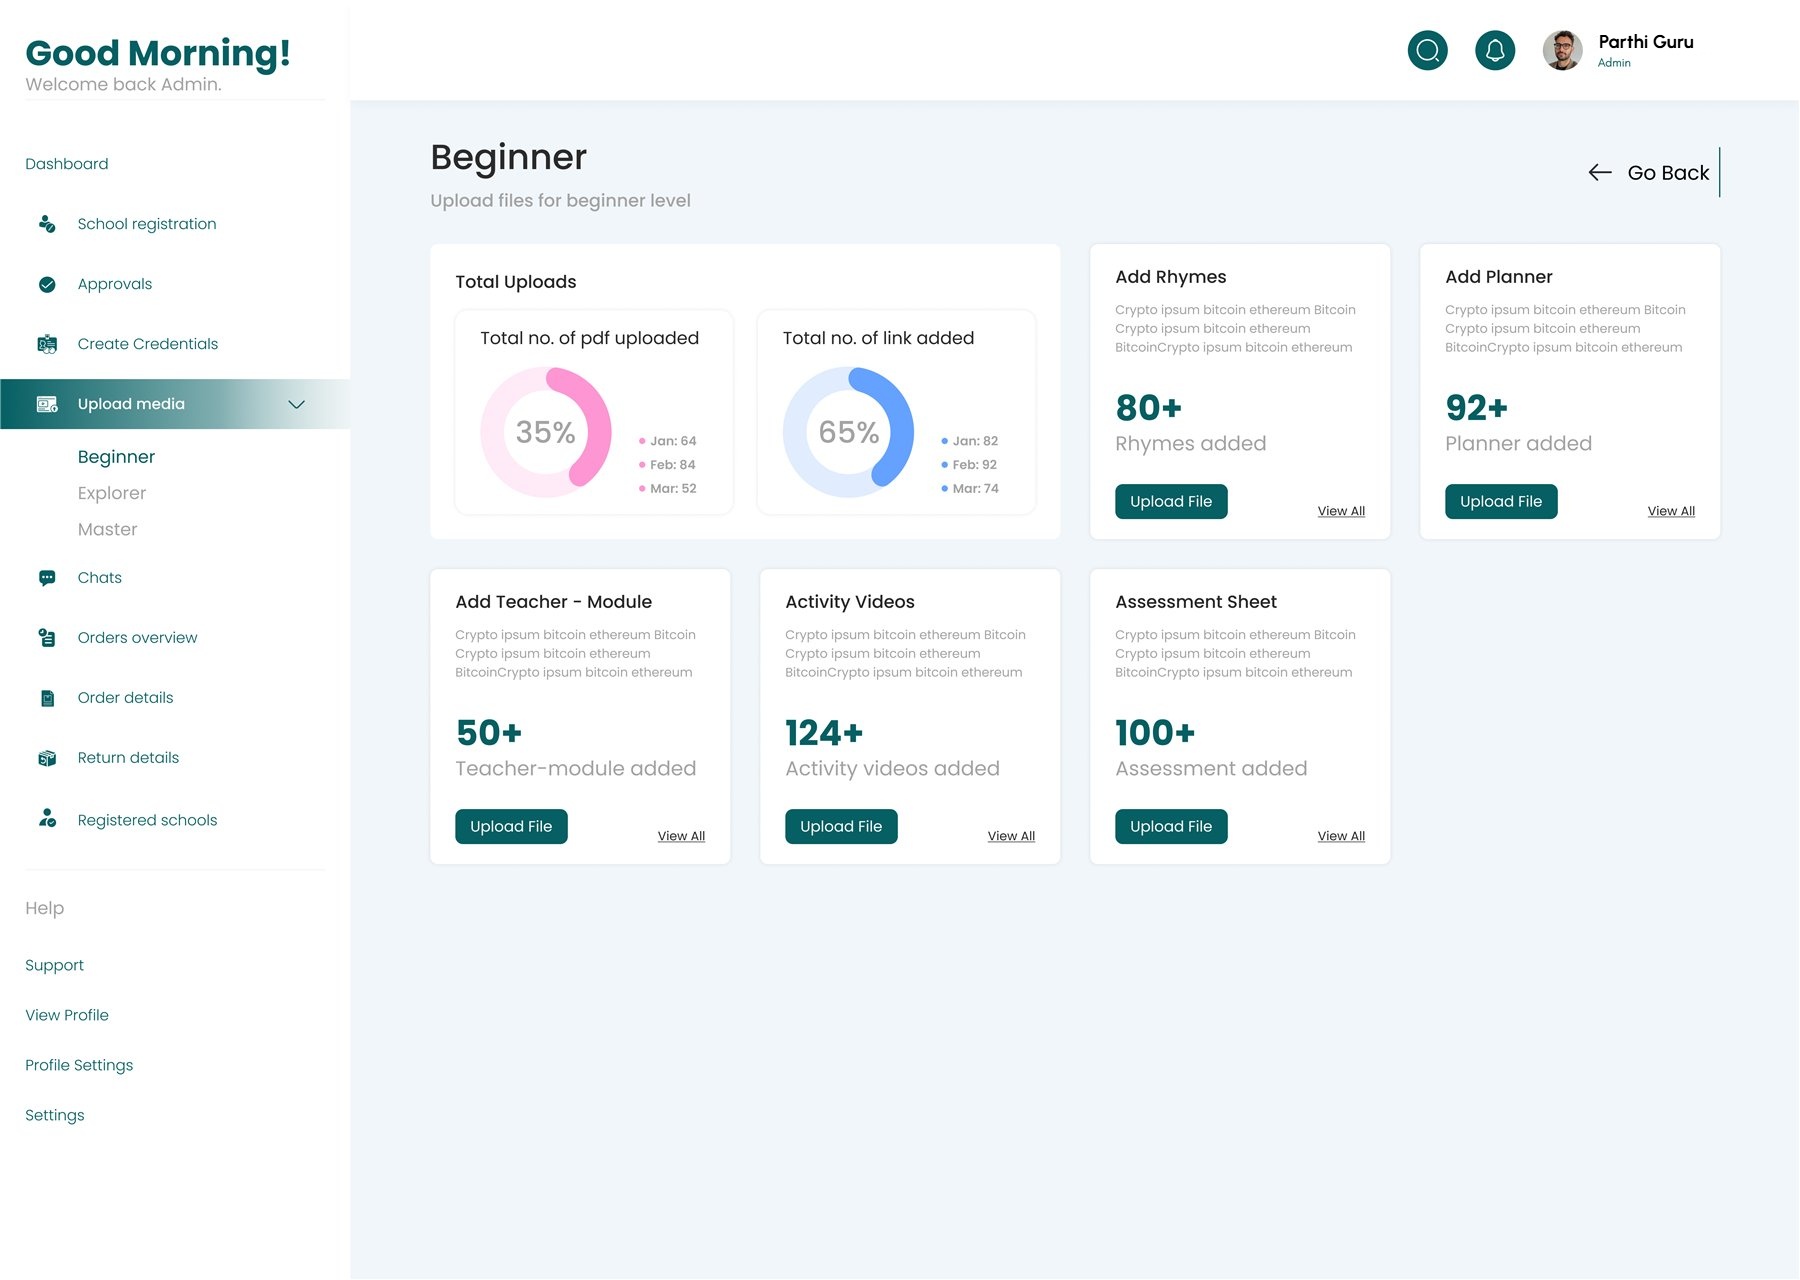The height and width of the screenshot is (1280, 1800).
Task: Open Orders overview in sidebar
Action: point(138,638)
